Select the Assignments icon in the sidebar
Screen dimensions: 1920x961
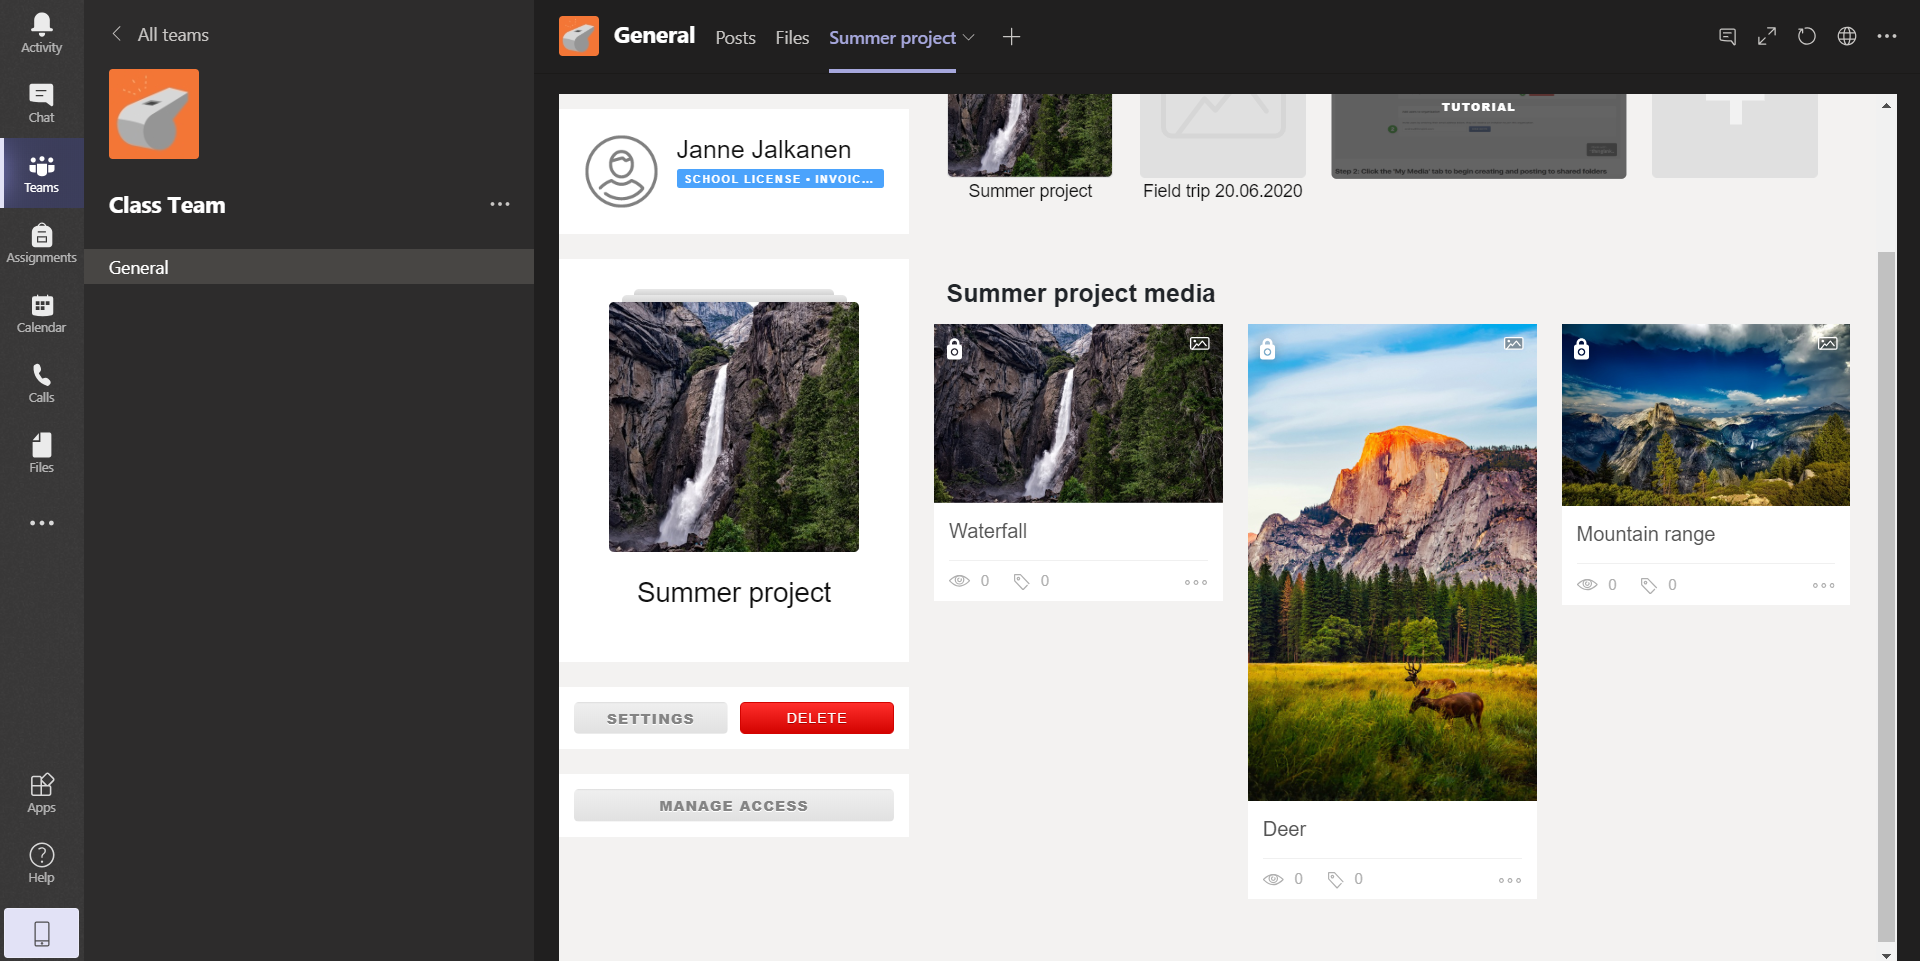click(x=40, y=240)
